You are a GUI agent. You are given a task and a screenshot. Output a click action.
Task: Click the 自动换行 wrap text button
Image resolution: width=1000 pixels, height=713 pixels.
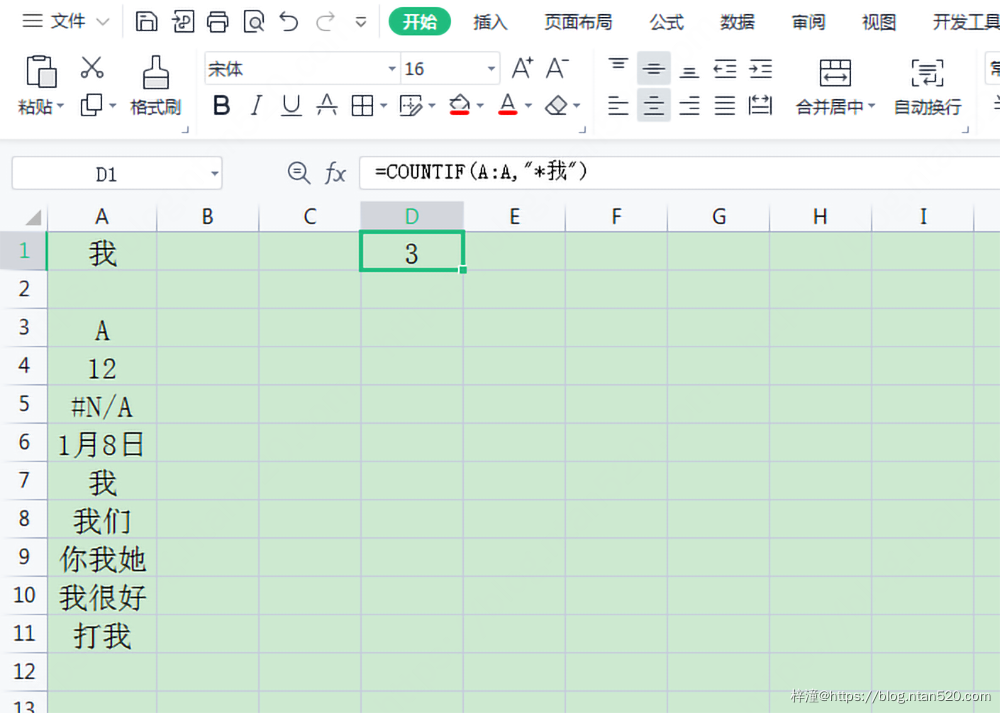point(927,87)
